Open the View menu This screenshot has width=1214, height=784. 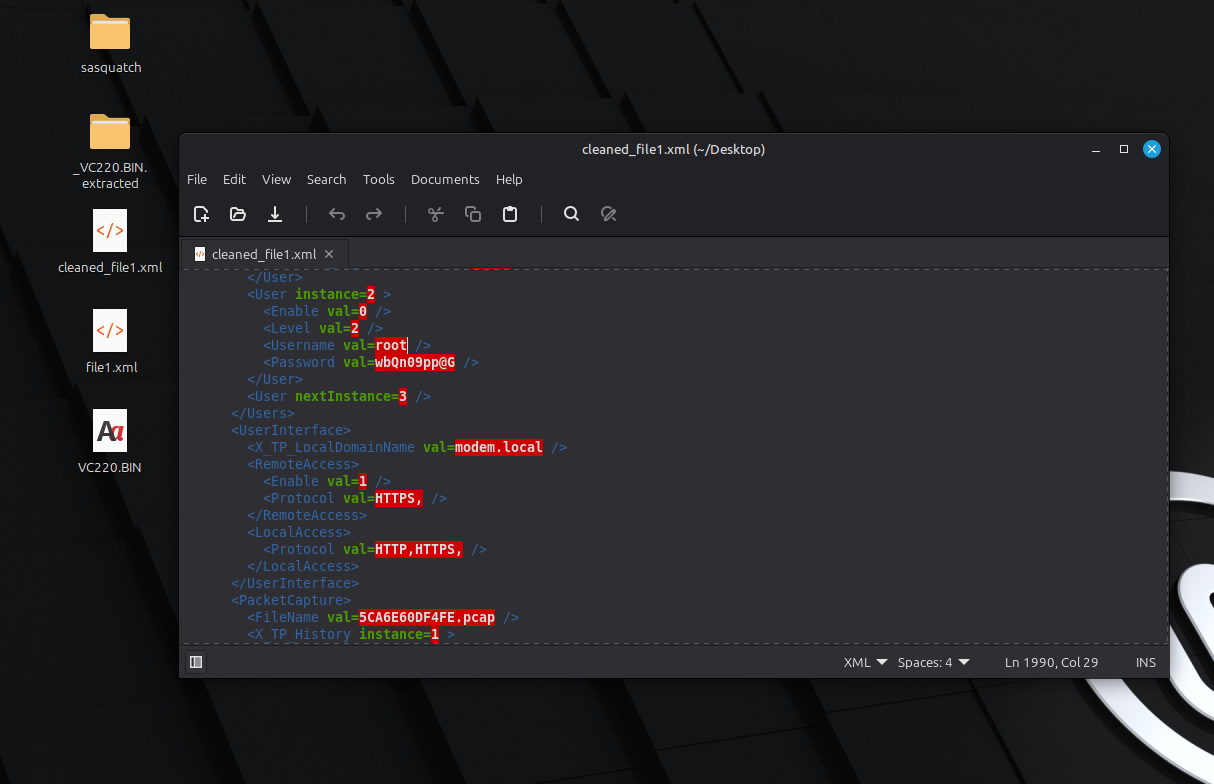point(276,179)
